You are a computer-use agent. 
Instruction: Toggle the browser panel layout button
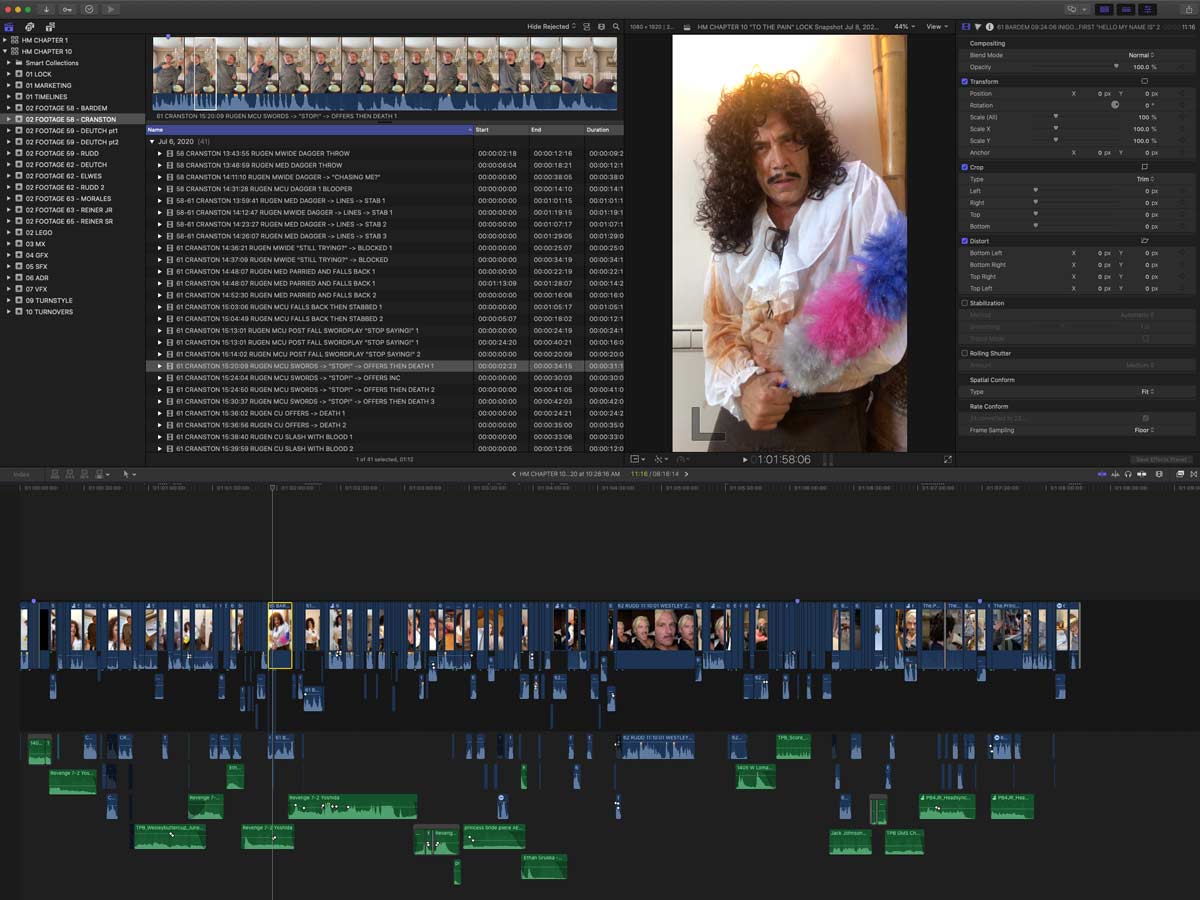point(1104,9)
